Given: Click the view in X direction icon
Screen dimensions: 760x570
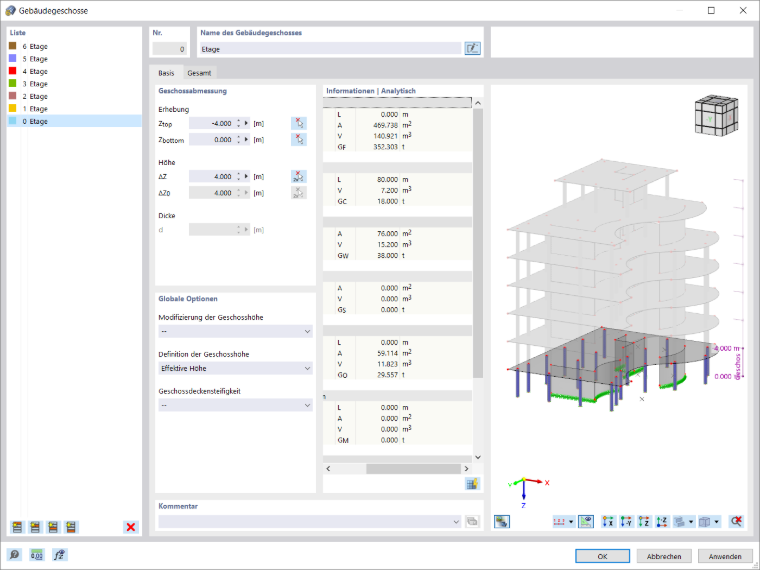Looking at the screenshot, I should [x=608, y=522].
